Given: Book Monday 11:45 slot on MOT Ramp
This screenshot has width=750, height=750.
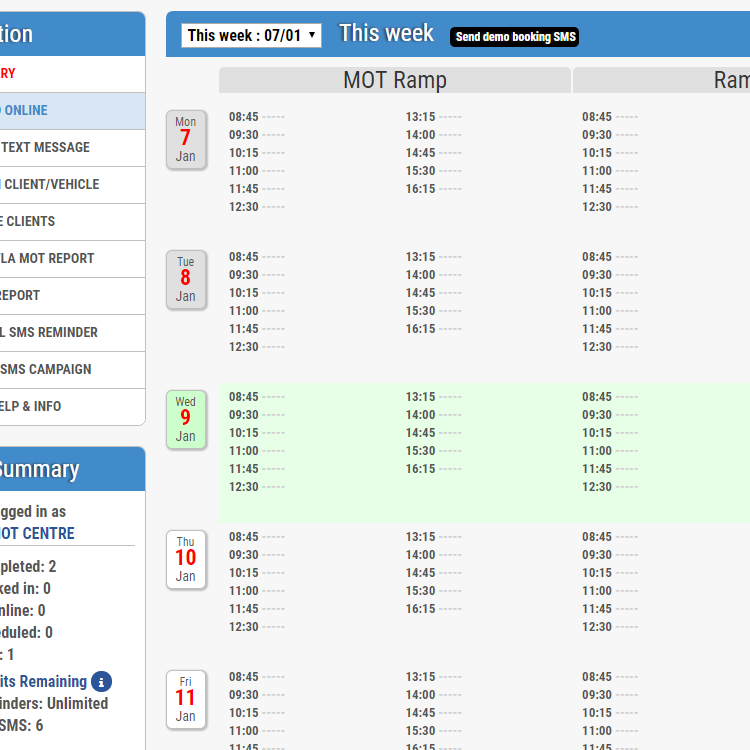Looking at the screenshot, I should point(257,189).
